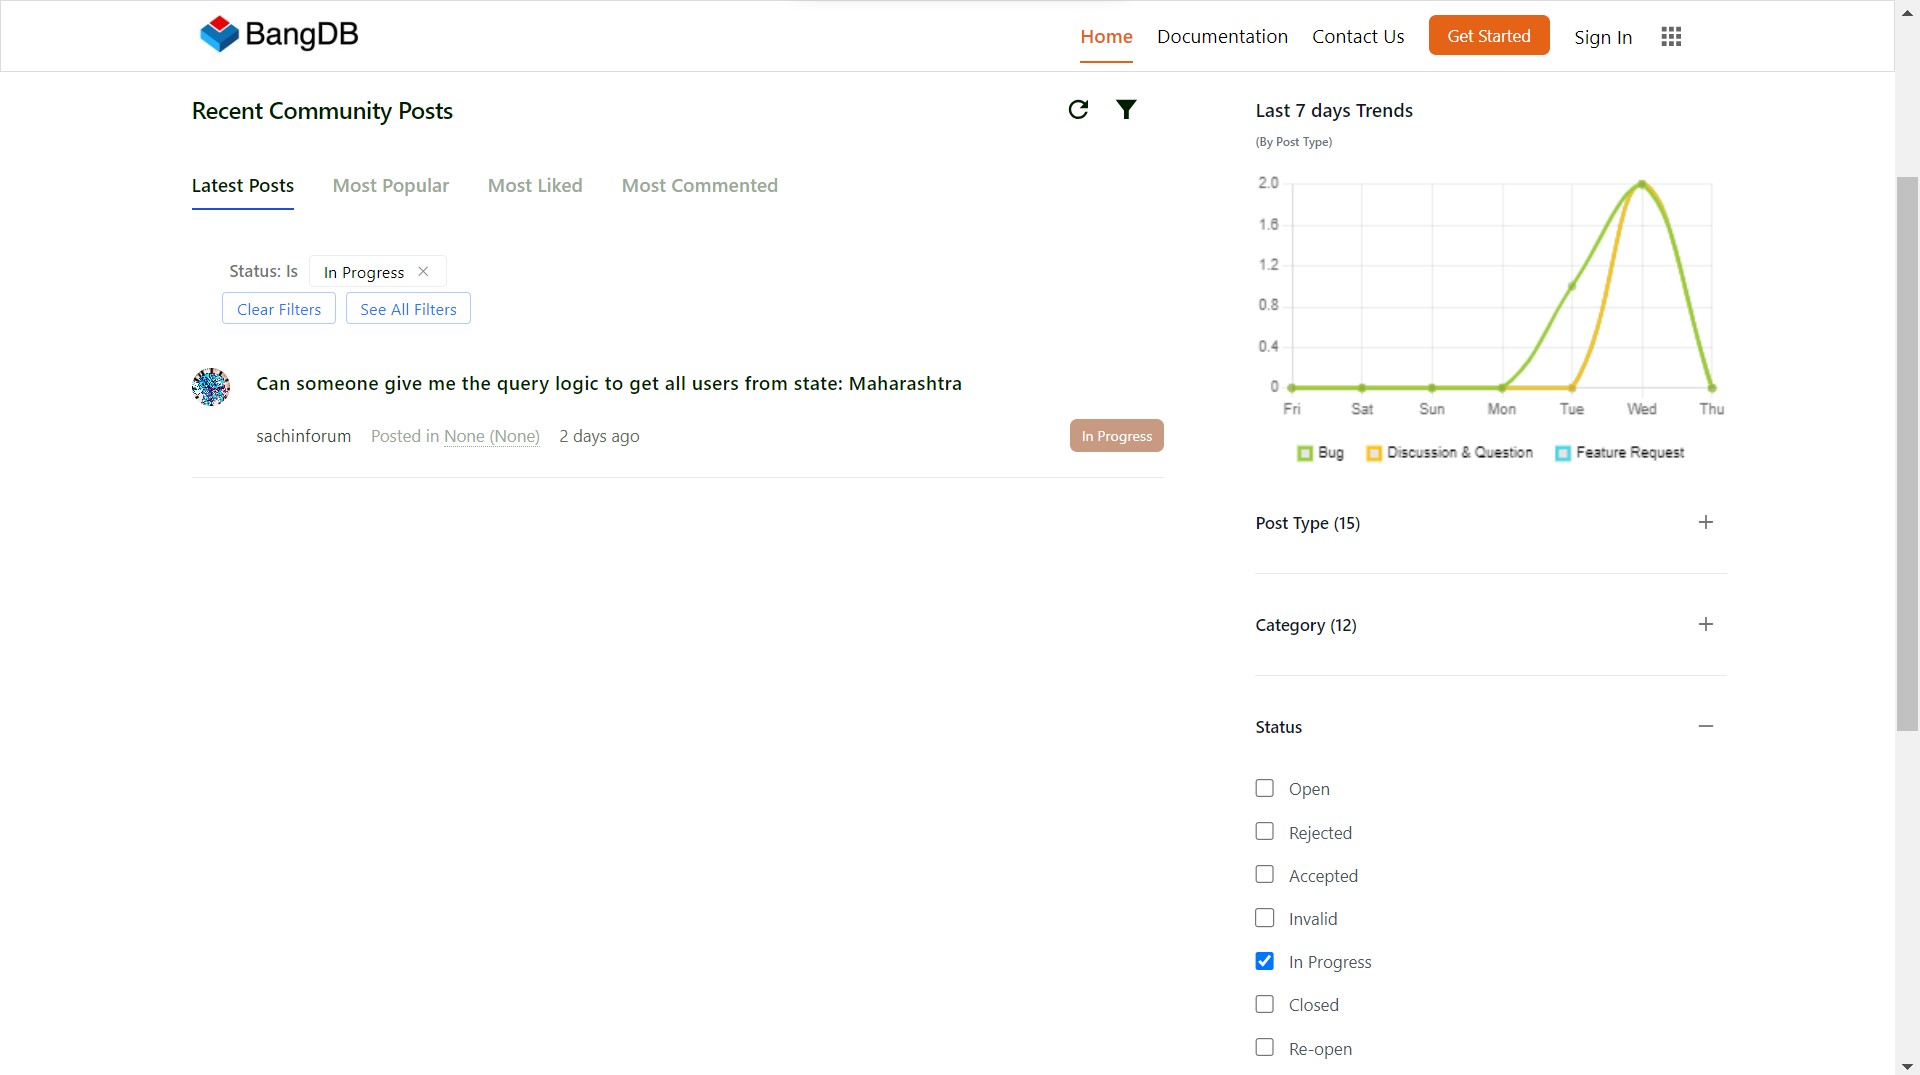Screen dimensions: 1920x1075
Task: Click the Get Started button
Action: pyautogui.click(x=1489, y=35)
